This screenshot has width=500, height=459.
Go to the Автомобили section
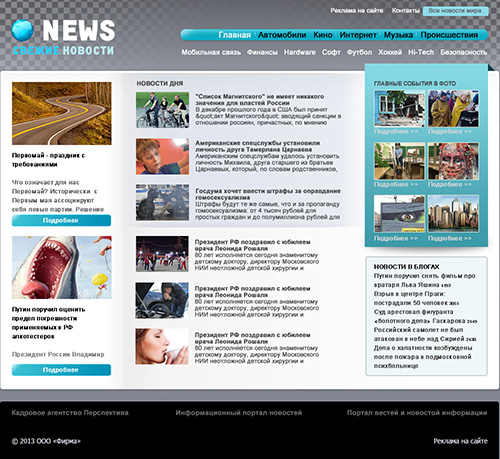click(x=282, y=35)
